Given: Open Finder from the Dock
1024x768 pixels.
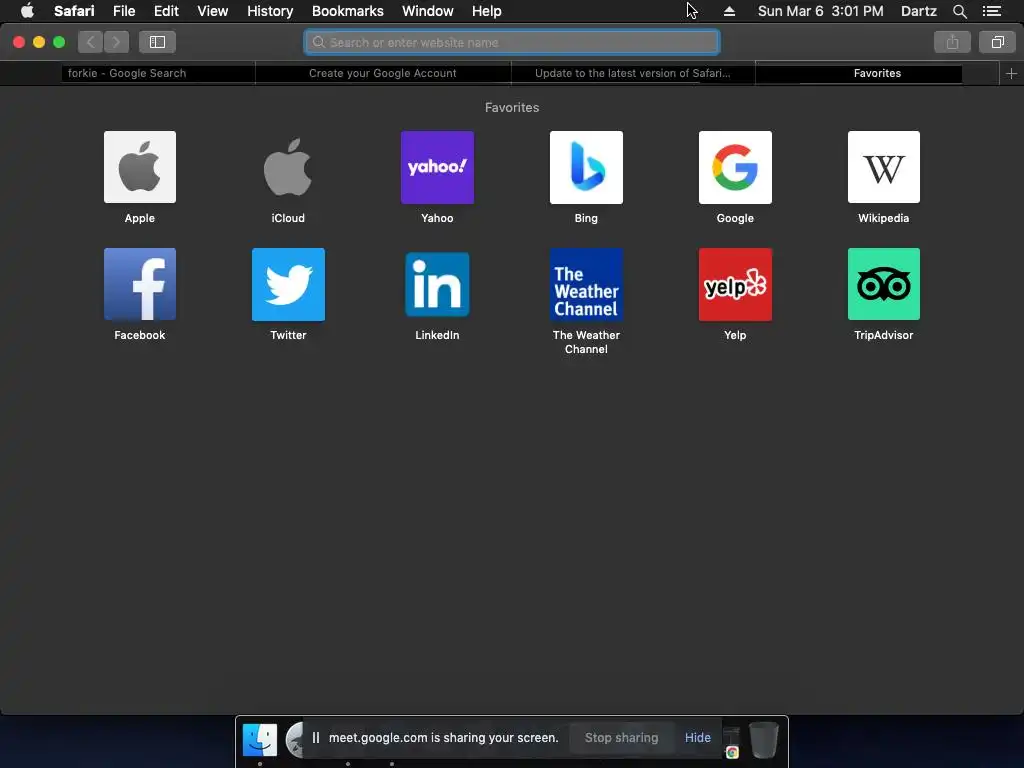Looking at the screenshot, I should [259, 739].
